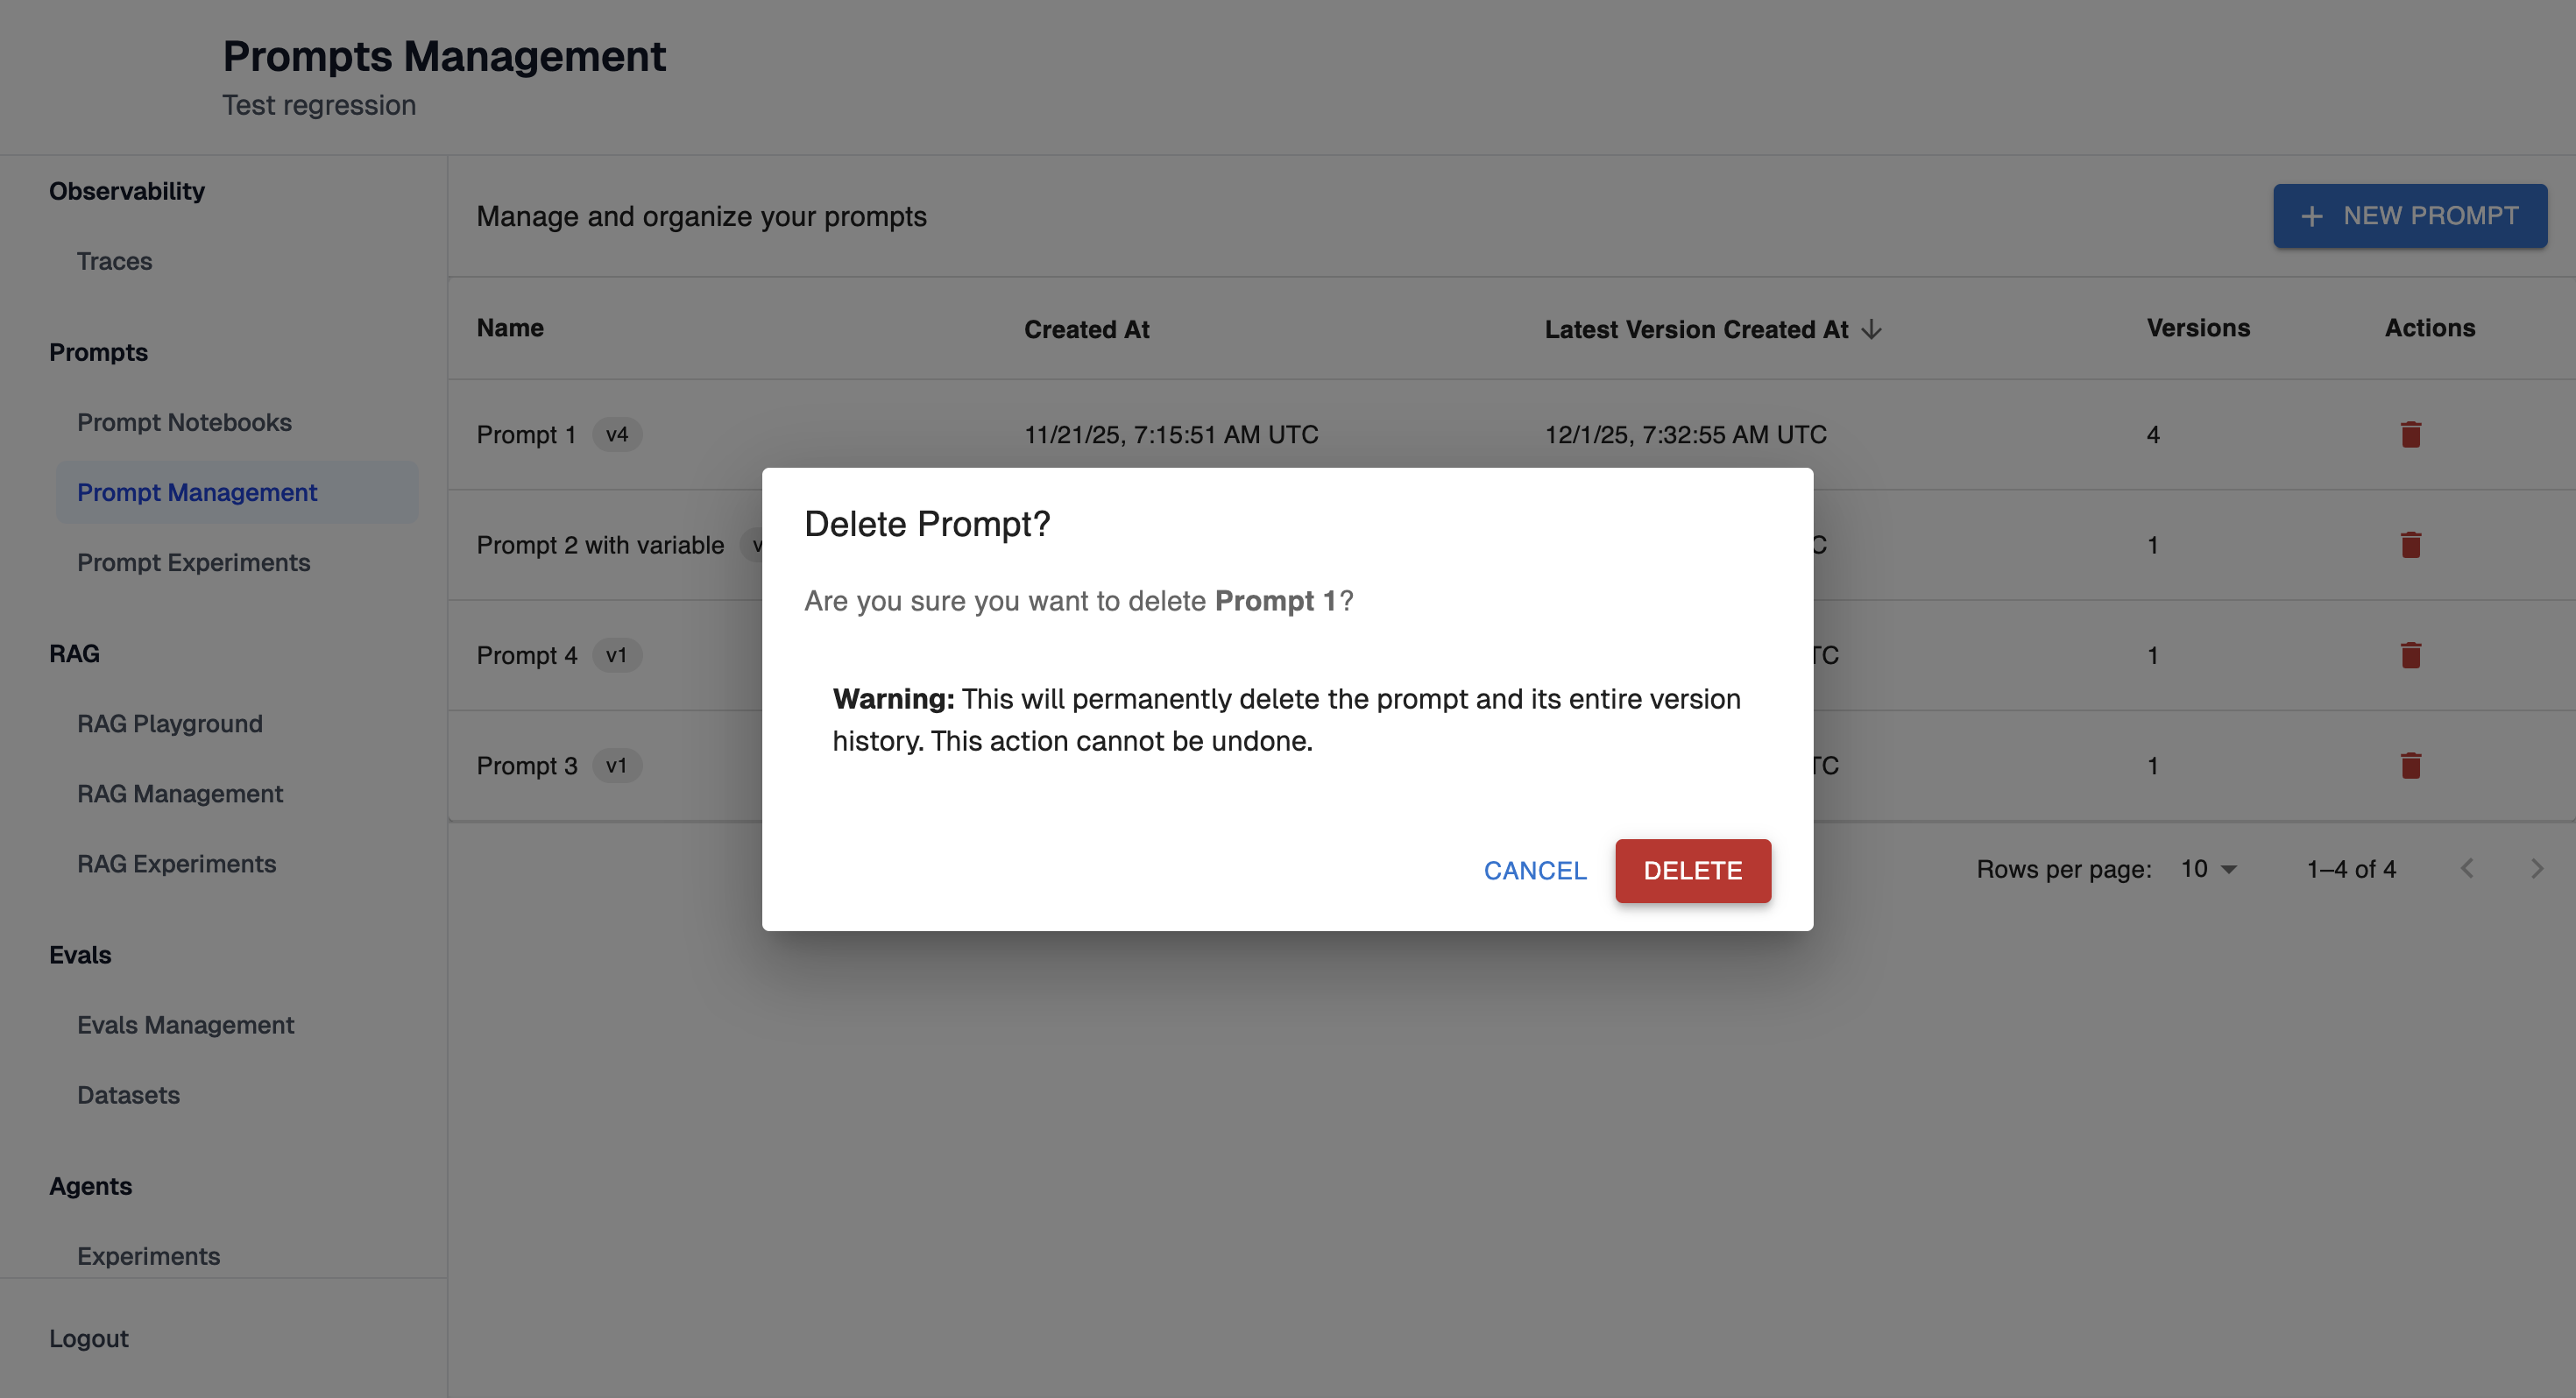
Task: Sort by Name column header
Action: tap(509, 328)
